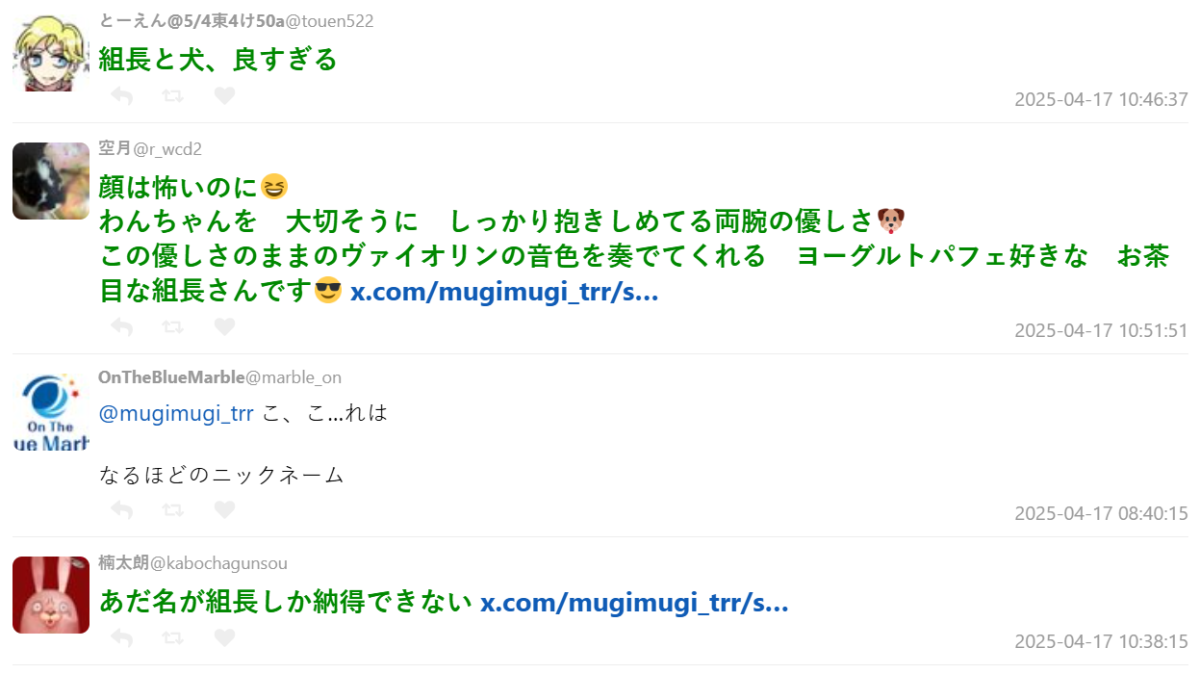Reply to touen522's tweet
This screenshot has width=1200, height=674.
pyautogui.click(x=122, y=96)
